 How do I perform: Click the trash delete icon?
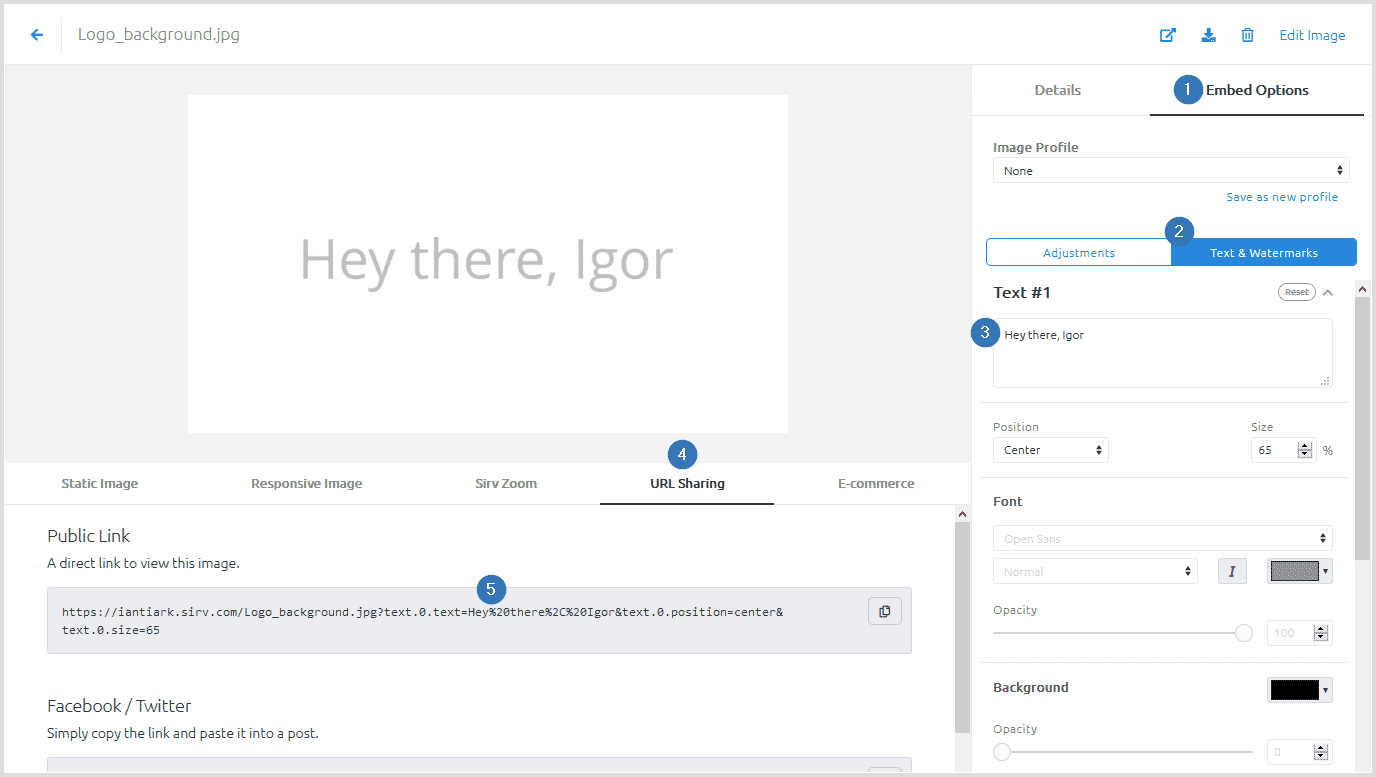[x=1247, y=35]
